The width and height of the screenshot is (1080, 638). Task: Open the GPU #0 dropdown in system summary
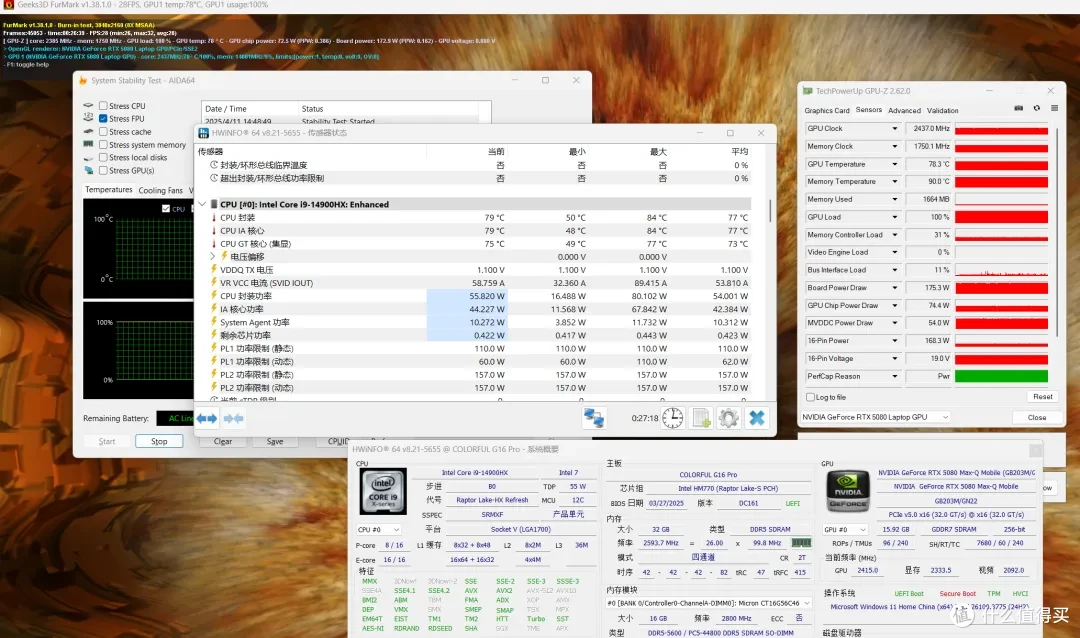[844, 529]
